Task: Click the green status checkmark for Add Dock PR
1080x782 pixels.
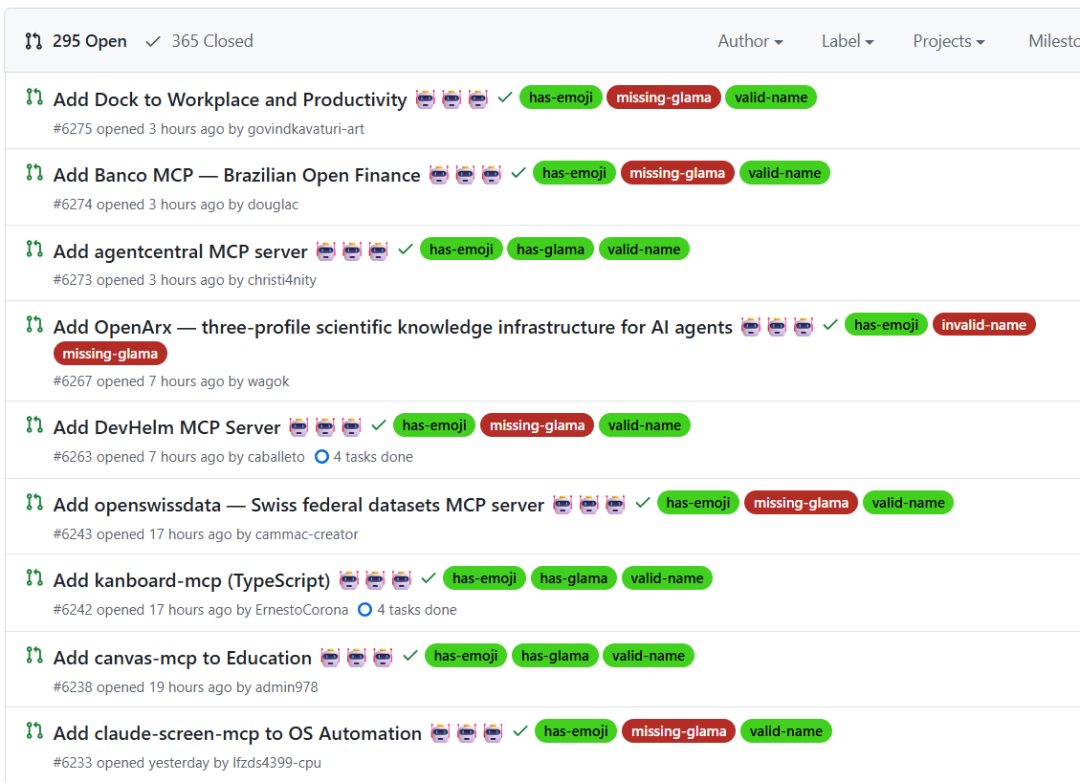Action: (x=505, y=97)
